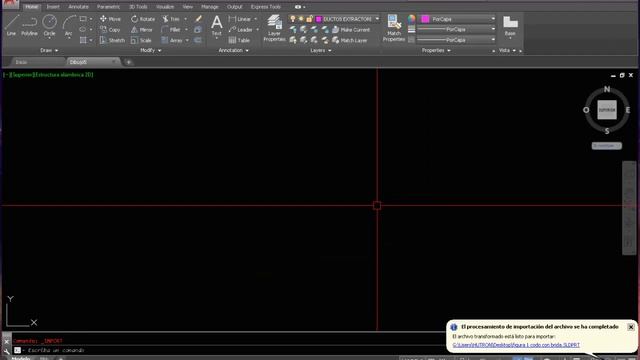Select the Polyline tool
Image resolution: width=640 pixels, height=360 pixels.
(x=29, y=26)
